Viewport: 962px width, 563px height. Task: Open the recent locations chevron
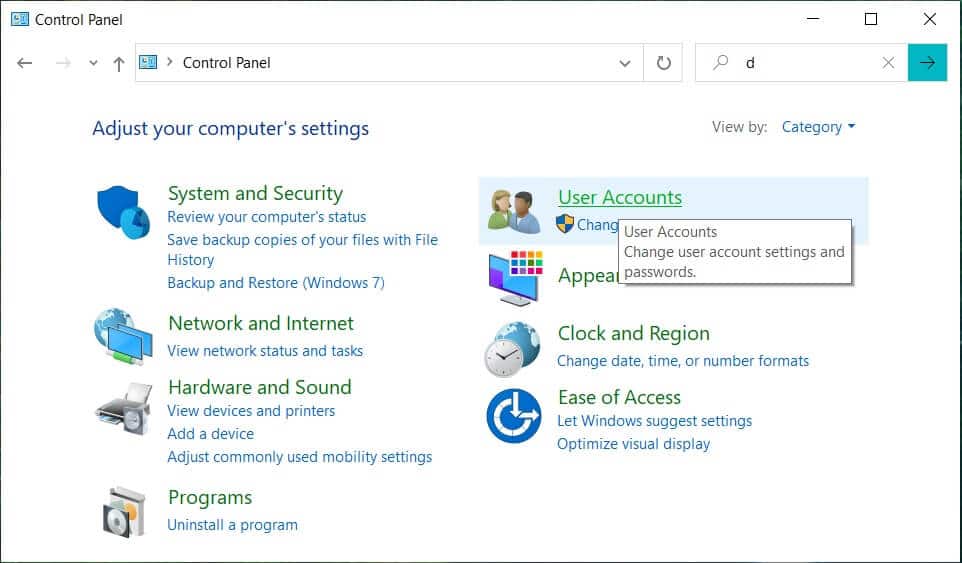(93, 63)
